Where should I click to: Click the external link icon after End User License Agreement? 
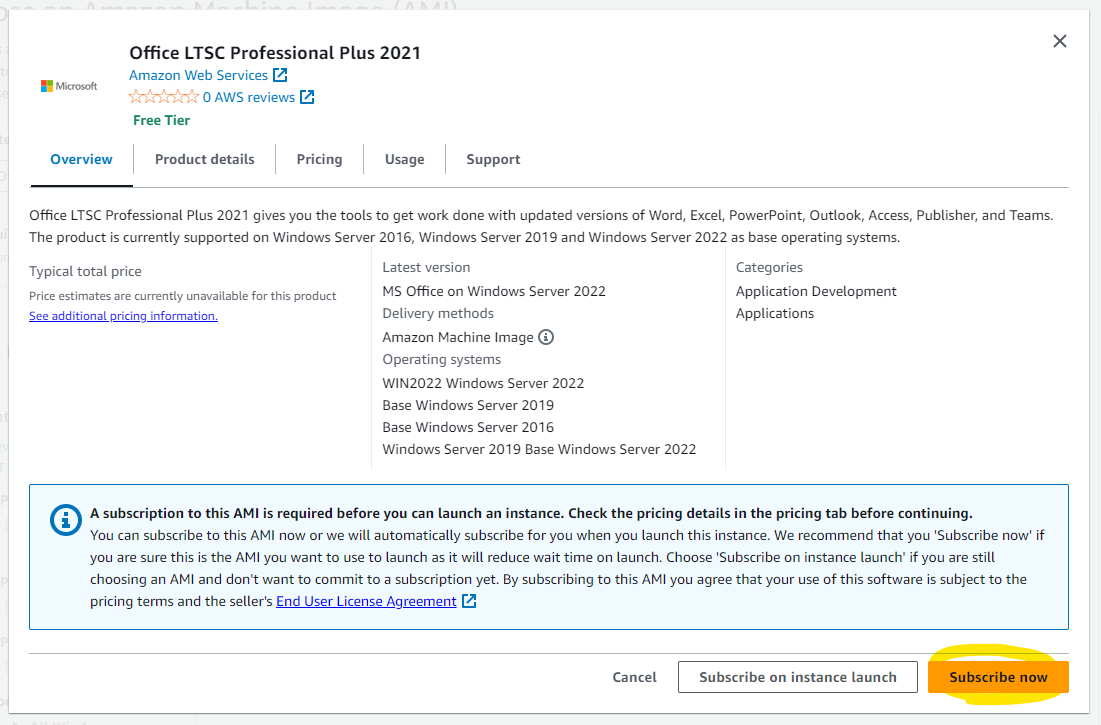(x=467, y=601)
